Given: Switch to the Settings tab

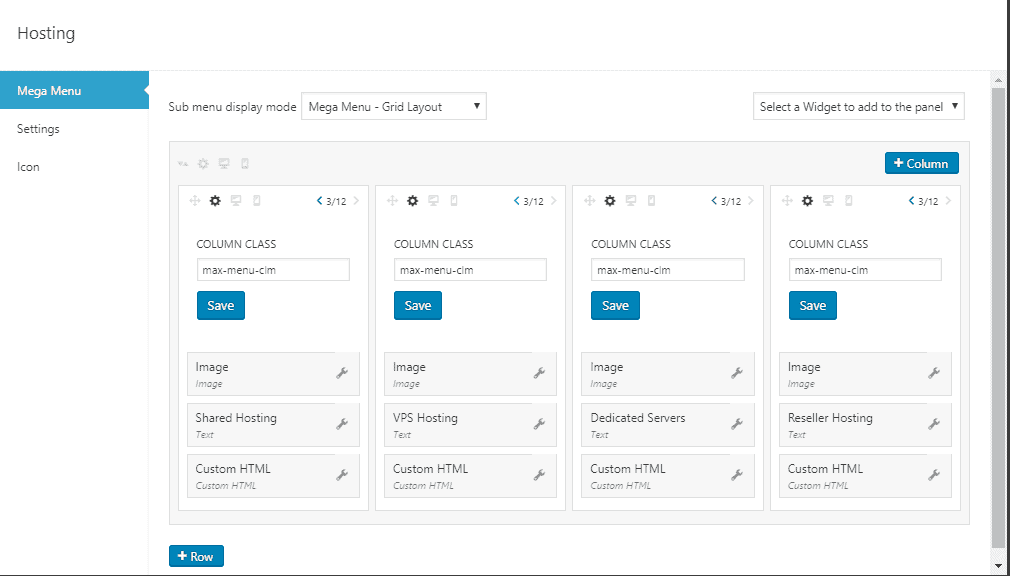Looking at the screenshot, I should pos(38,129).
